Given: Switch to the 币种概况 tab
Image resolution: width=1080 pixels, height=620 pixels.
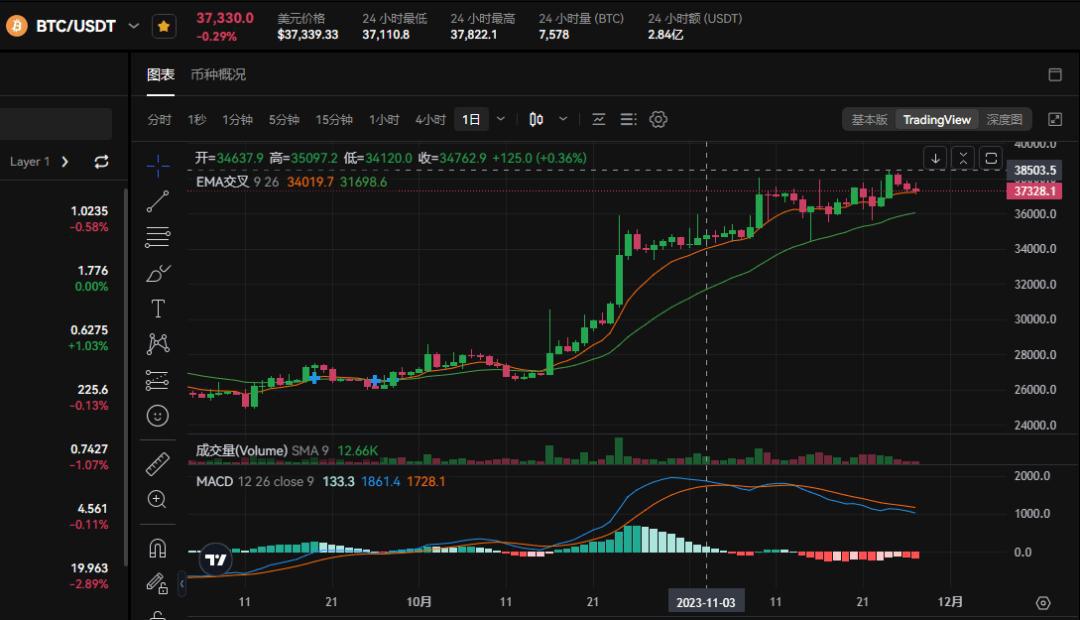Looking at the screenshot, I should click(x=218, y=75).
